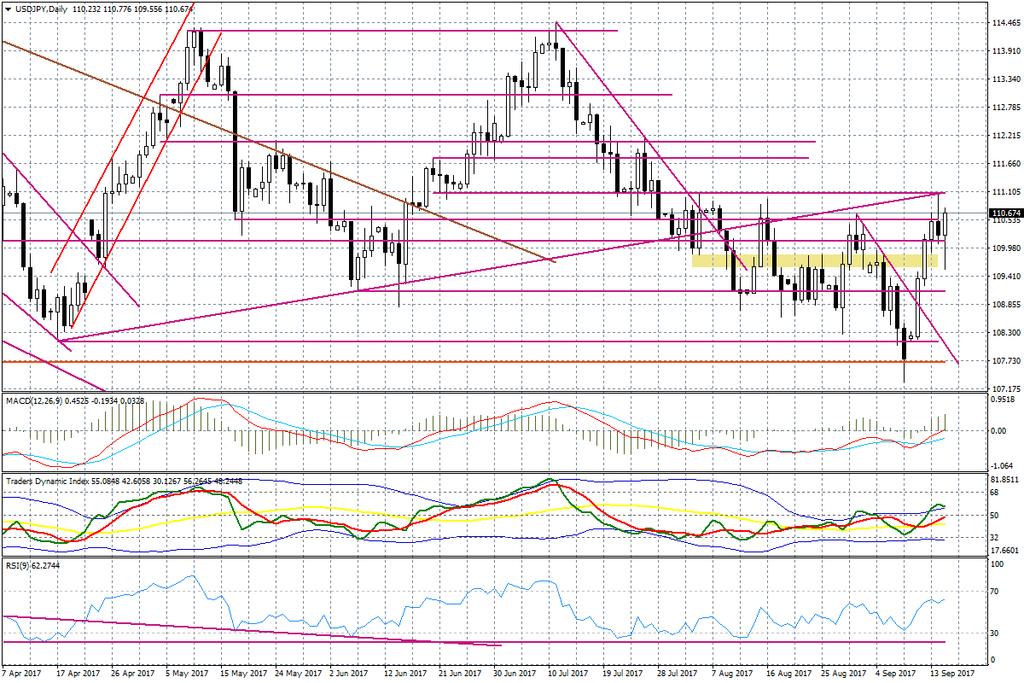Click the 7 Apr 2017 date label

tap(22, 673)
